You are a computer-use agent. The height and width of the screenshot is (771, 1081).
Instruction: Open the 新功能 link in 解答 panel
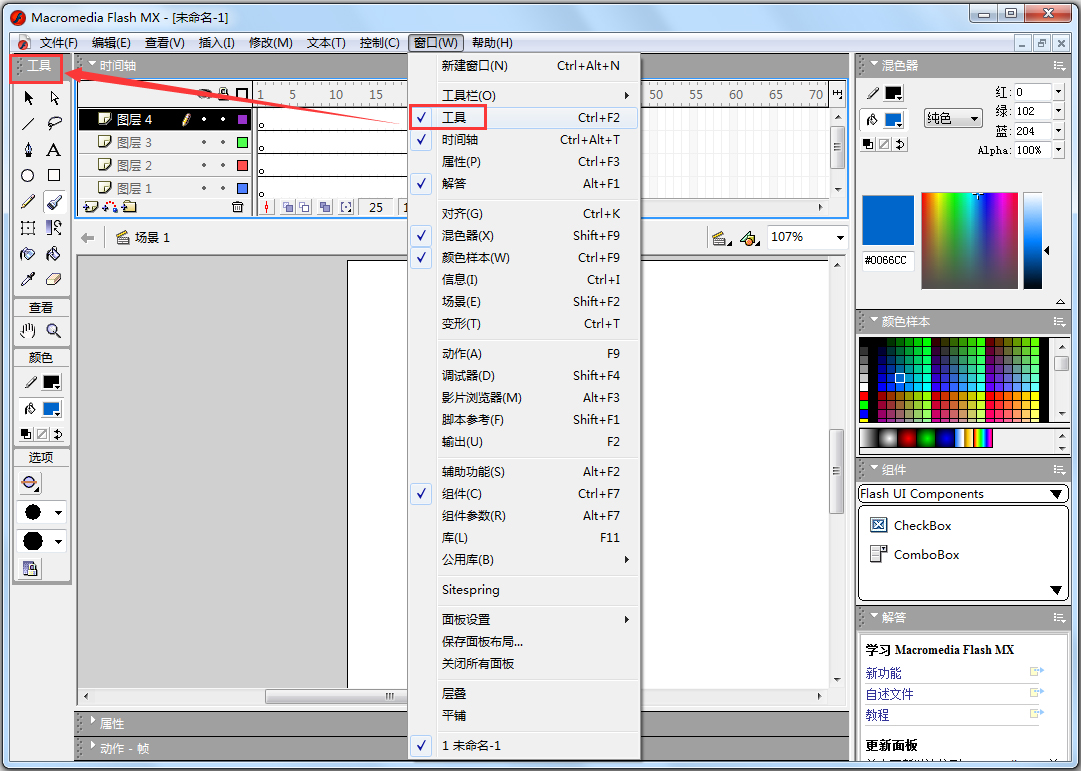click(883, 673)
